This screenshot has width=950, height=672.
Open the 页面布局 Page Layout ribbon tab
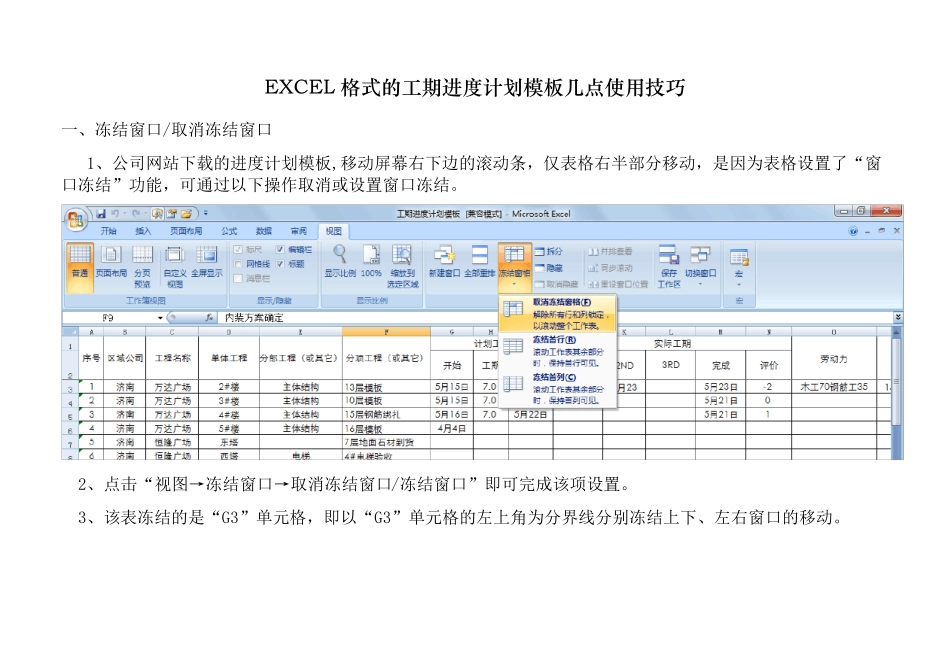(x=186, y=231)
